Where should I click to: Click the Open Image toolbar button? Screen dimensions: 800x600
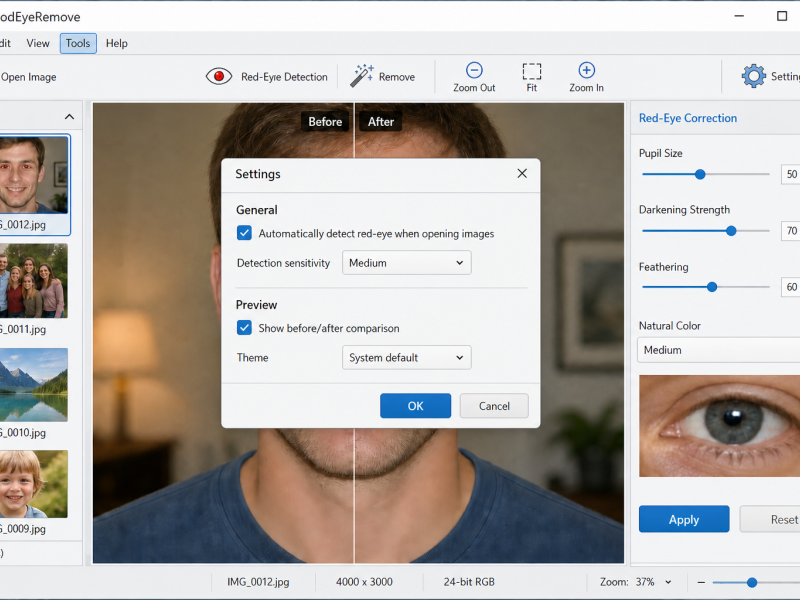click(x=28, y=77)
